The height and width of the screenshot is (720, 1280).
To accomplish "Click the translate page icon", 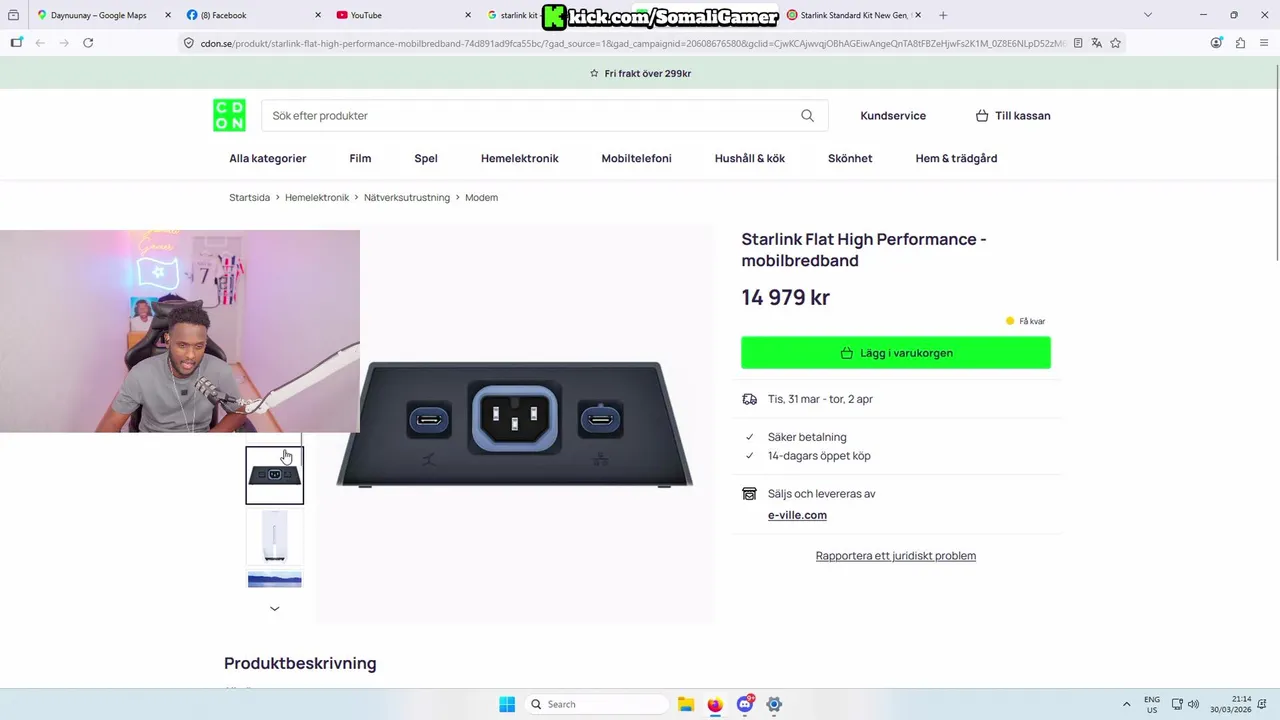I will pyautogui.click(x=1097, y=43).
